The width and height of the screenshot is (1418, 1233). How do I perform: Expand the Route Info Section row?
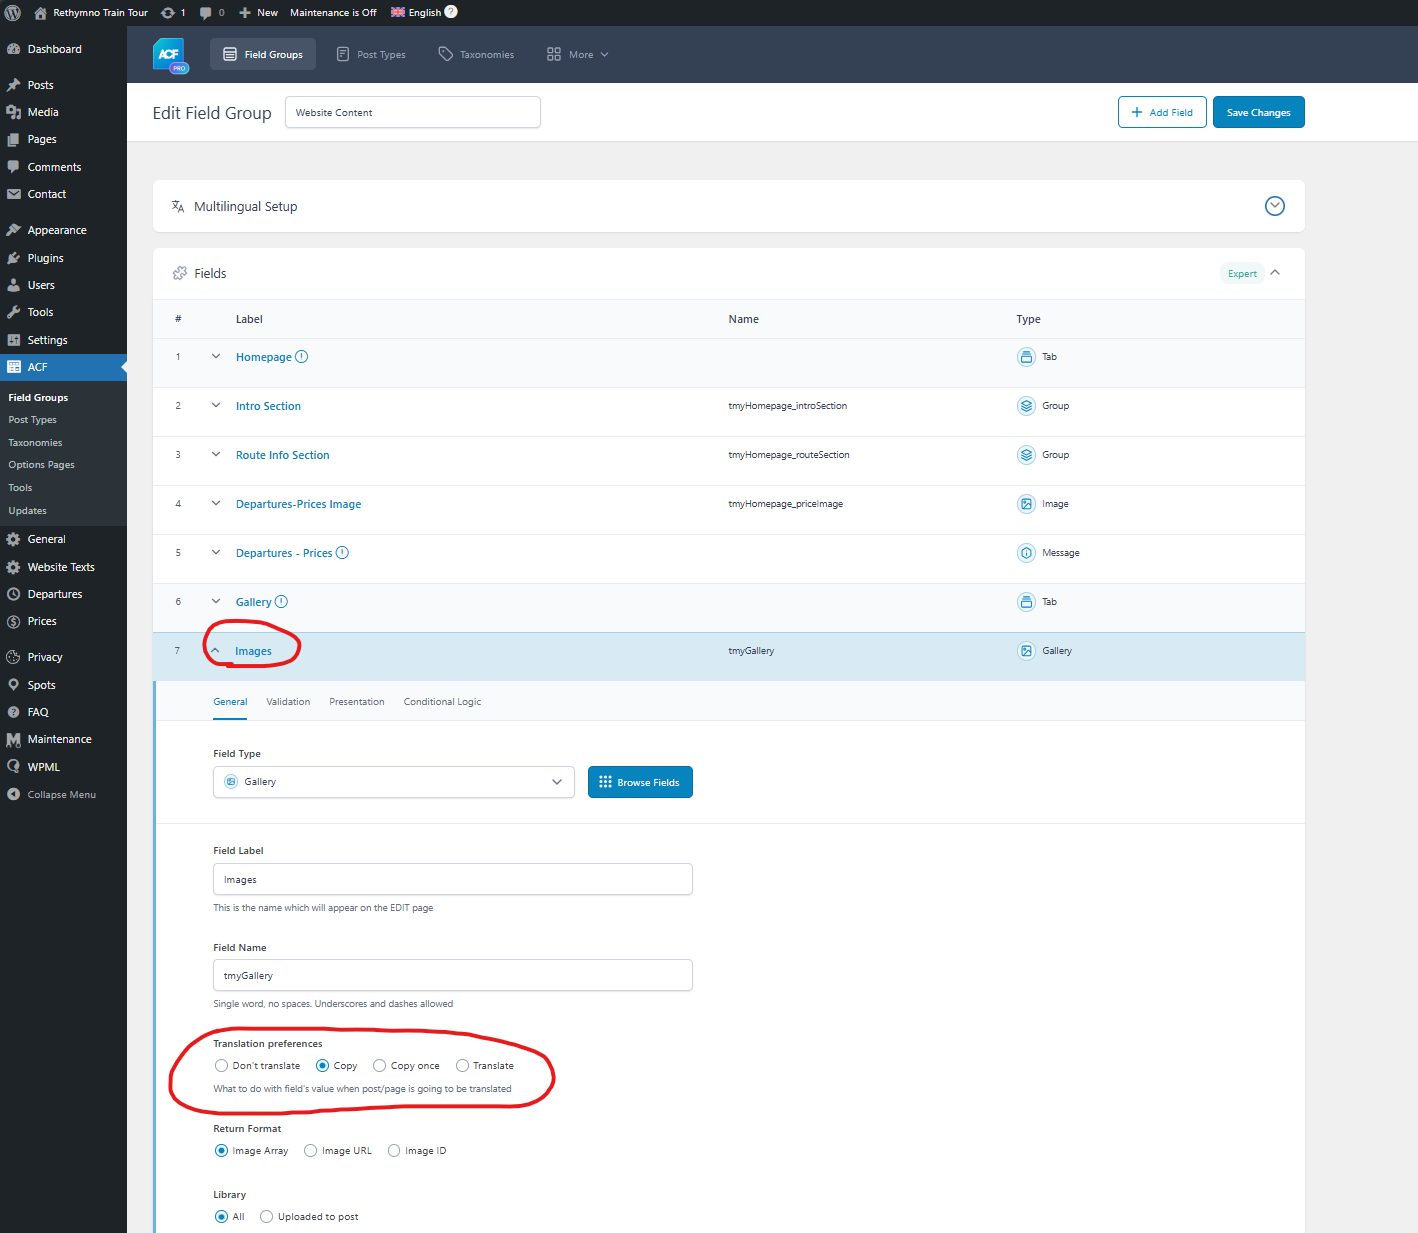(216, 454)
